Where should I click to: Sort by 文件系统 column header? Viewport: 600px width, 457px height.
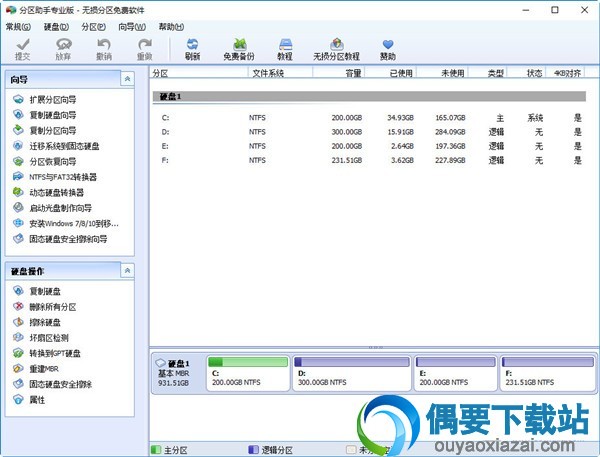280,73
